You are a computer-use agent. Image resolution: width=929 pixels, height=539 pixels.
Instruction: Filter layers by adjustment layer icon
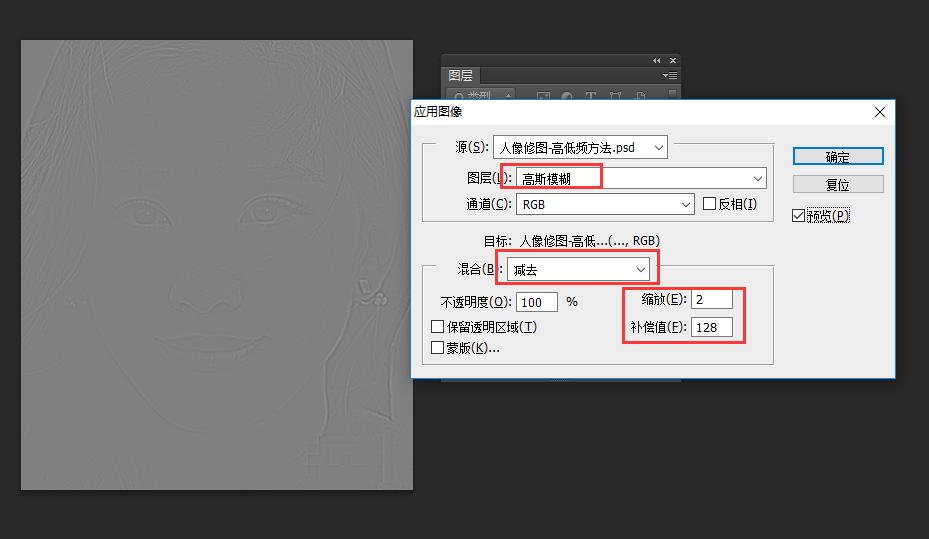click(x=567, y=95)
